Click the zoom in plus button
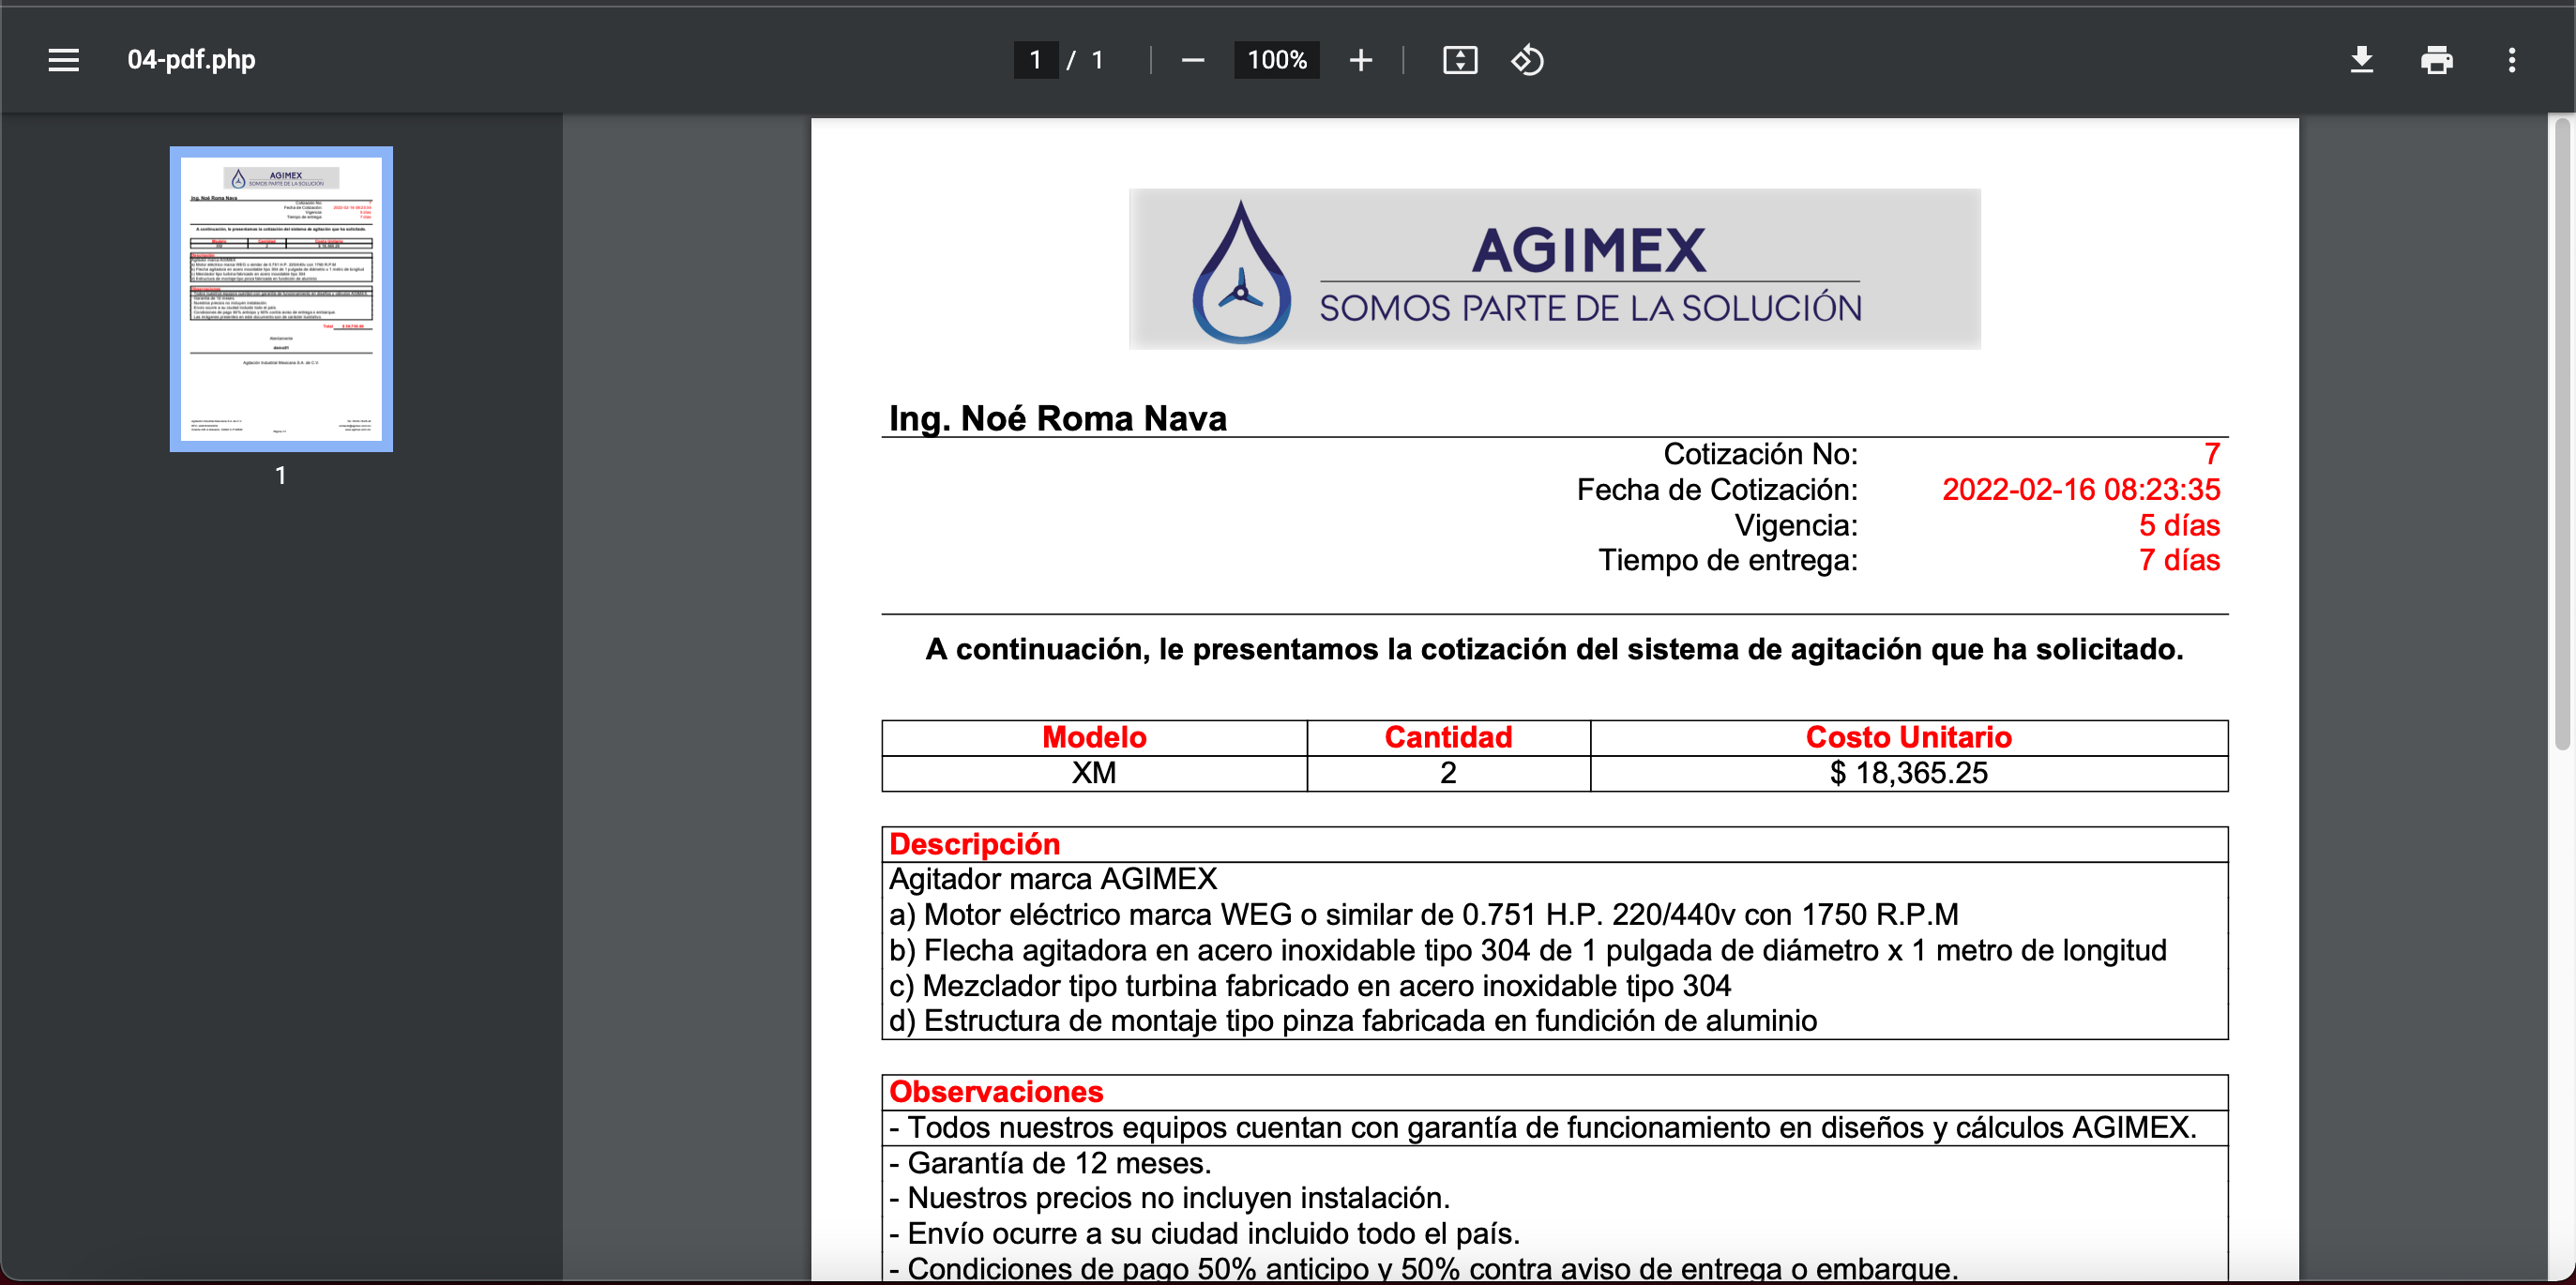This screenshot has height=1285, width=2576. click(x=1360, y=60)
